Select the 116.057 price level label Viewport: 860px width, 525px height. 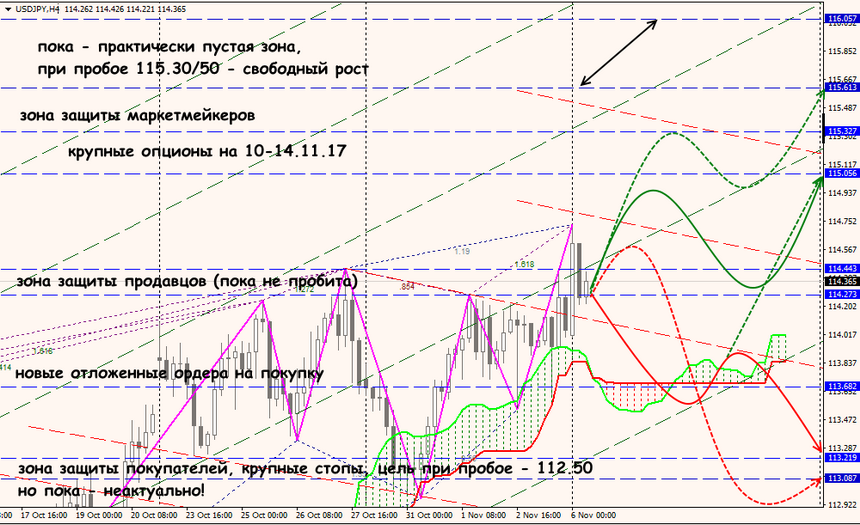[x=842, y=19]
